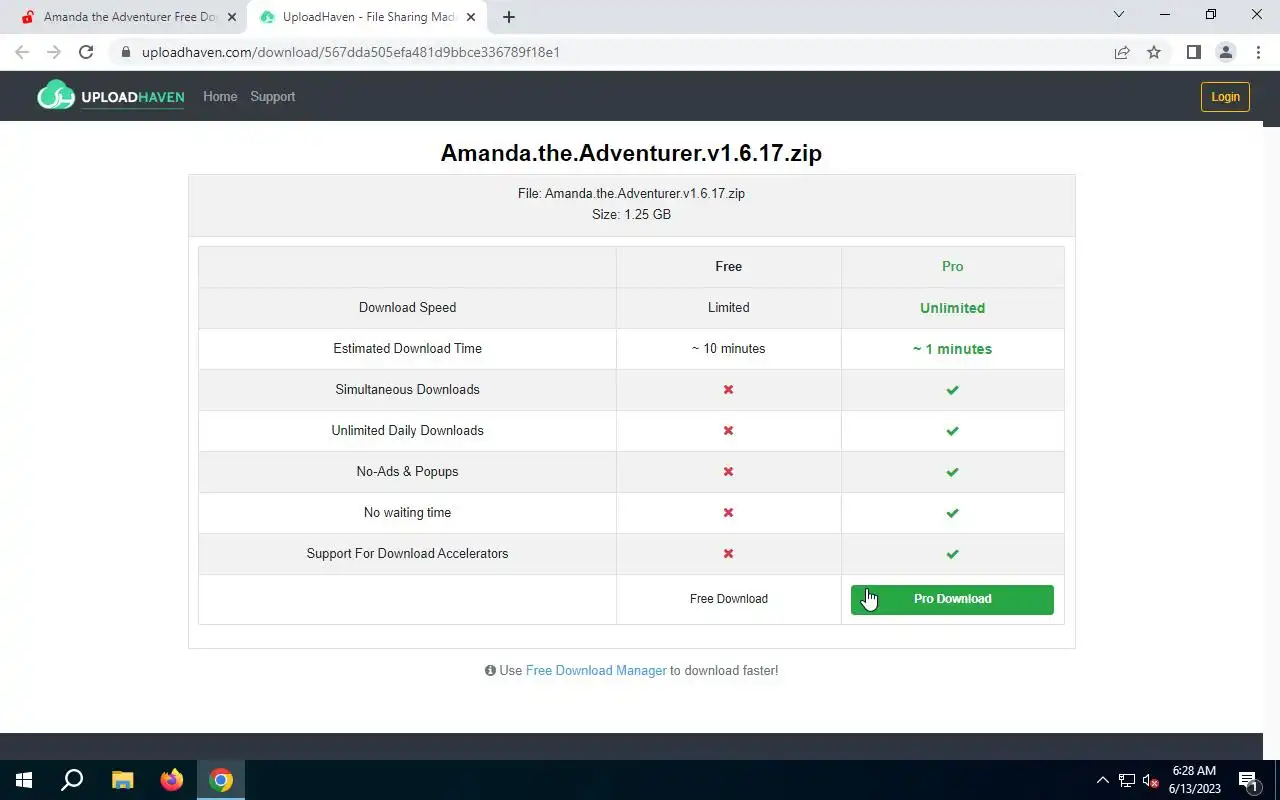Open the tab search chevron

point(1119,15)
